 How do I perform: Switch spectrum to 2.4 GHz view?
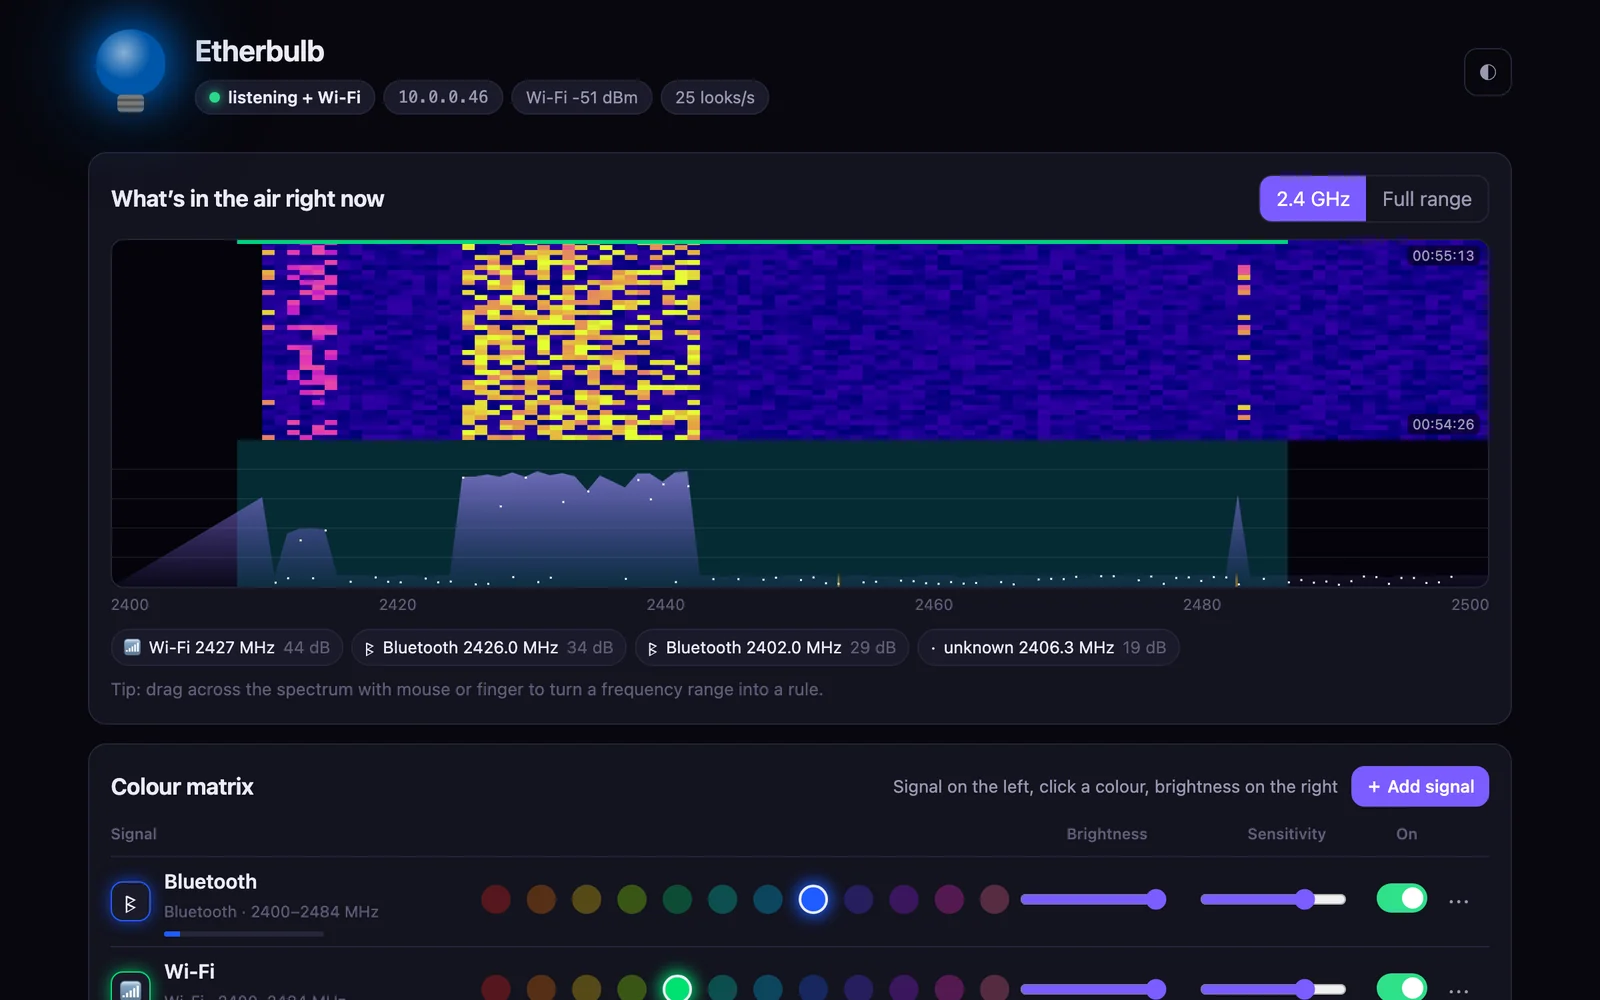coord(1313,199)
